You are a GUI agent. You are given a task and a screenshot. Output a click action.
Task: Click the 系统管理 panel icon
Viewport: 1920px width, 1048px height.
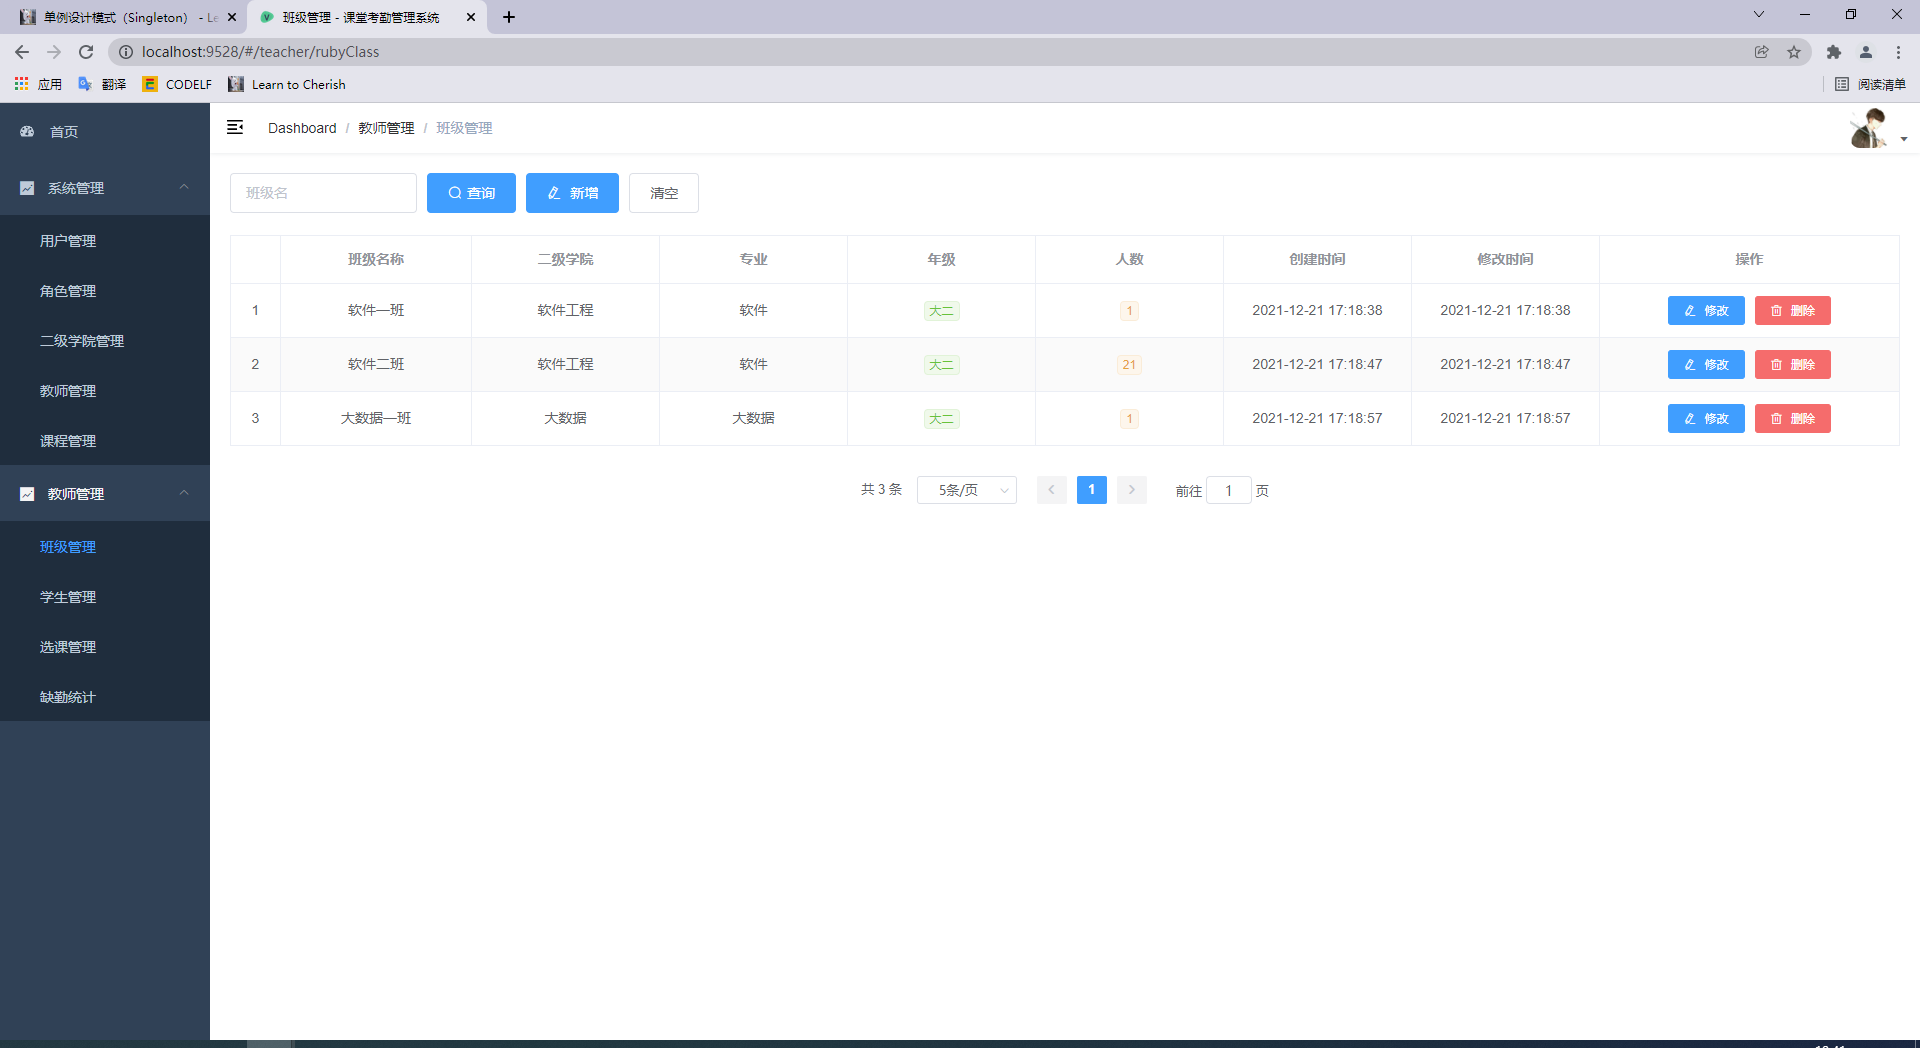(x=27, y=187)
